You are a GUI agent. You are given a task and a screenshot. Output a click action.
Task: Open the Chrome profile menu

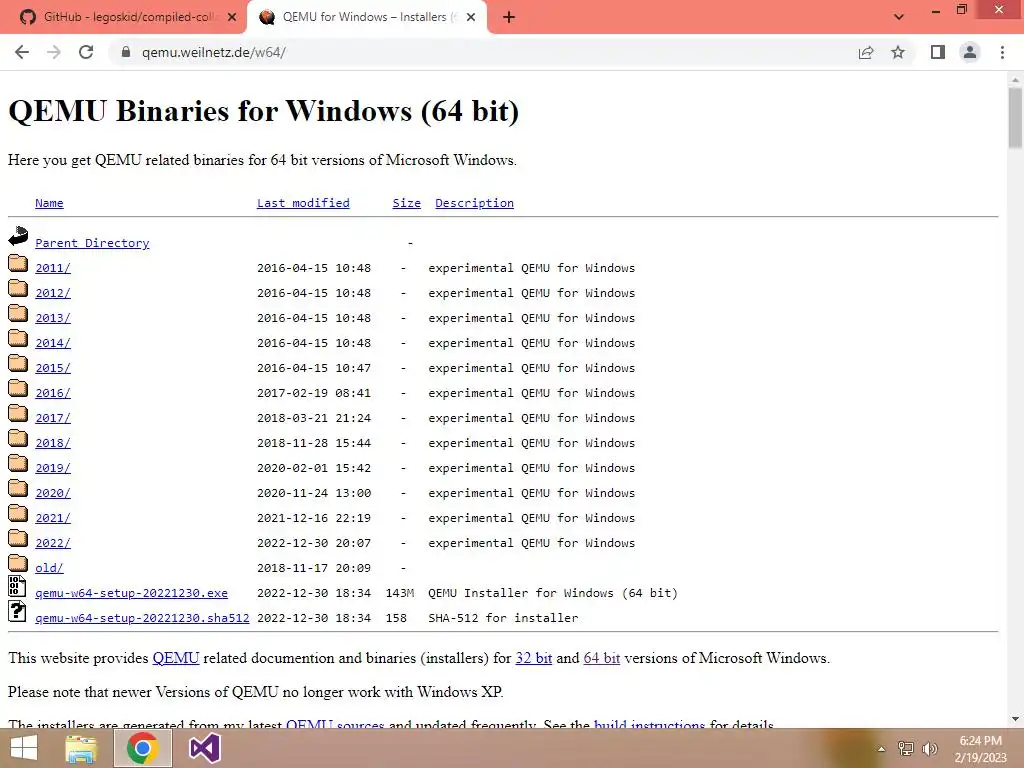pyautogui.click(x=970, y=52)
